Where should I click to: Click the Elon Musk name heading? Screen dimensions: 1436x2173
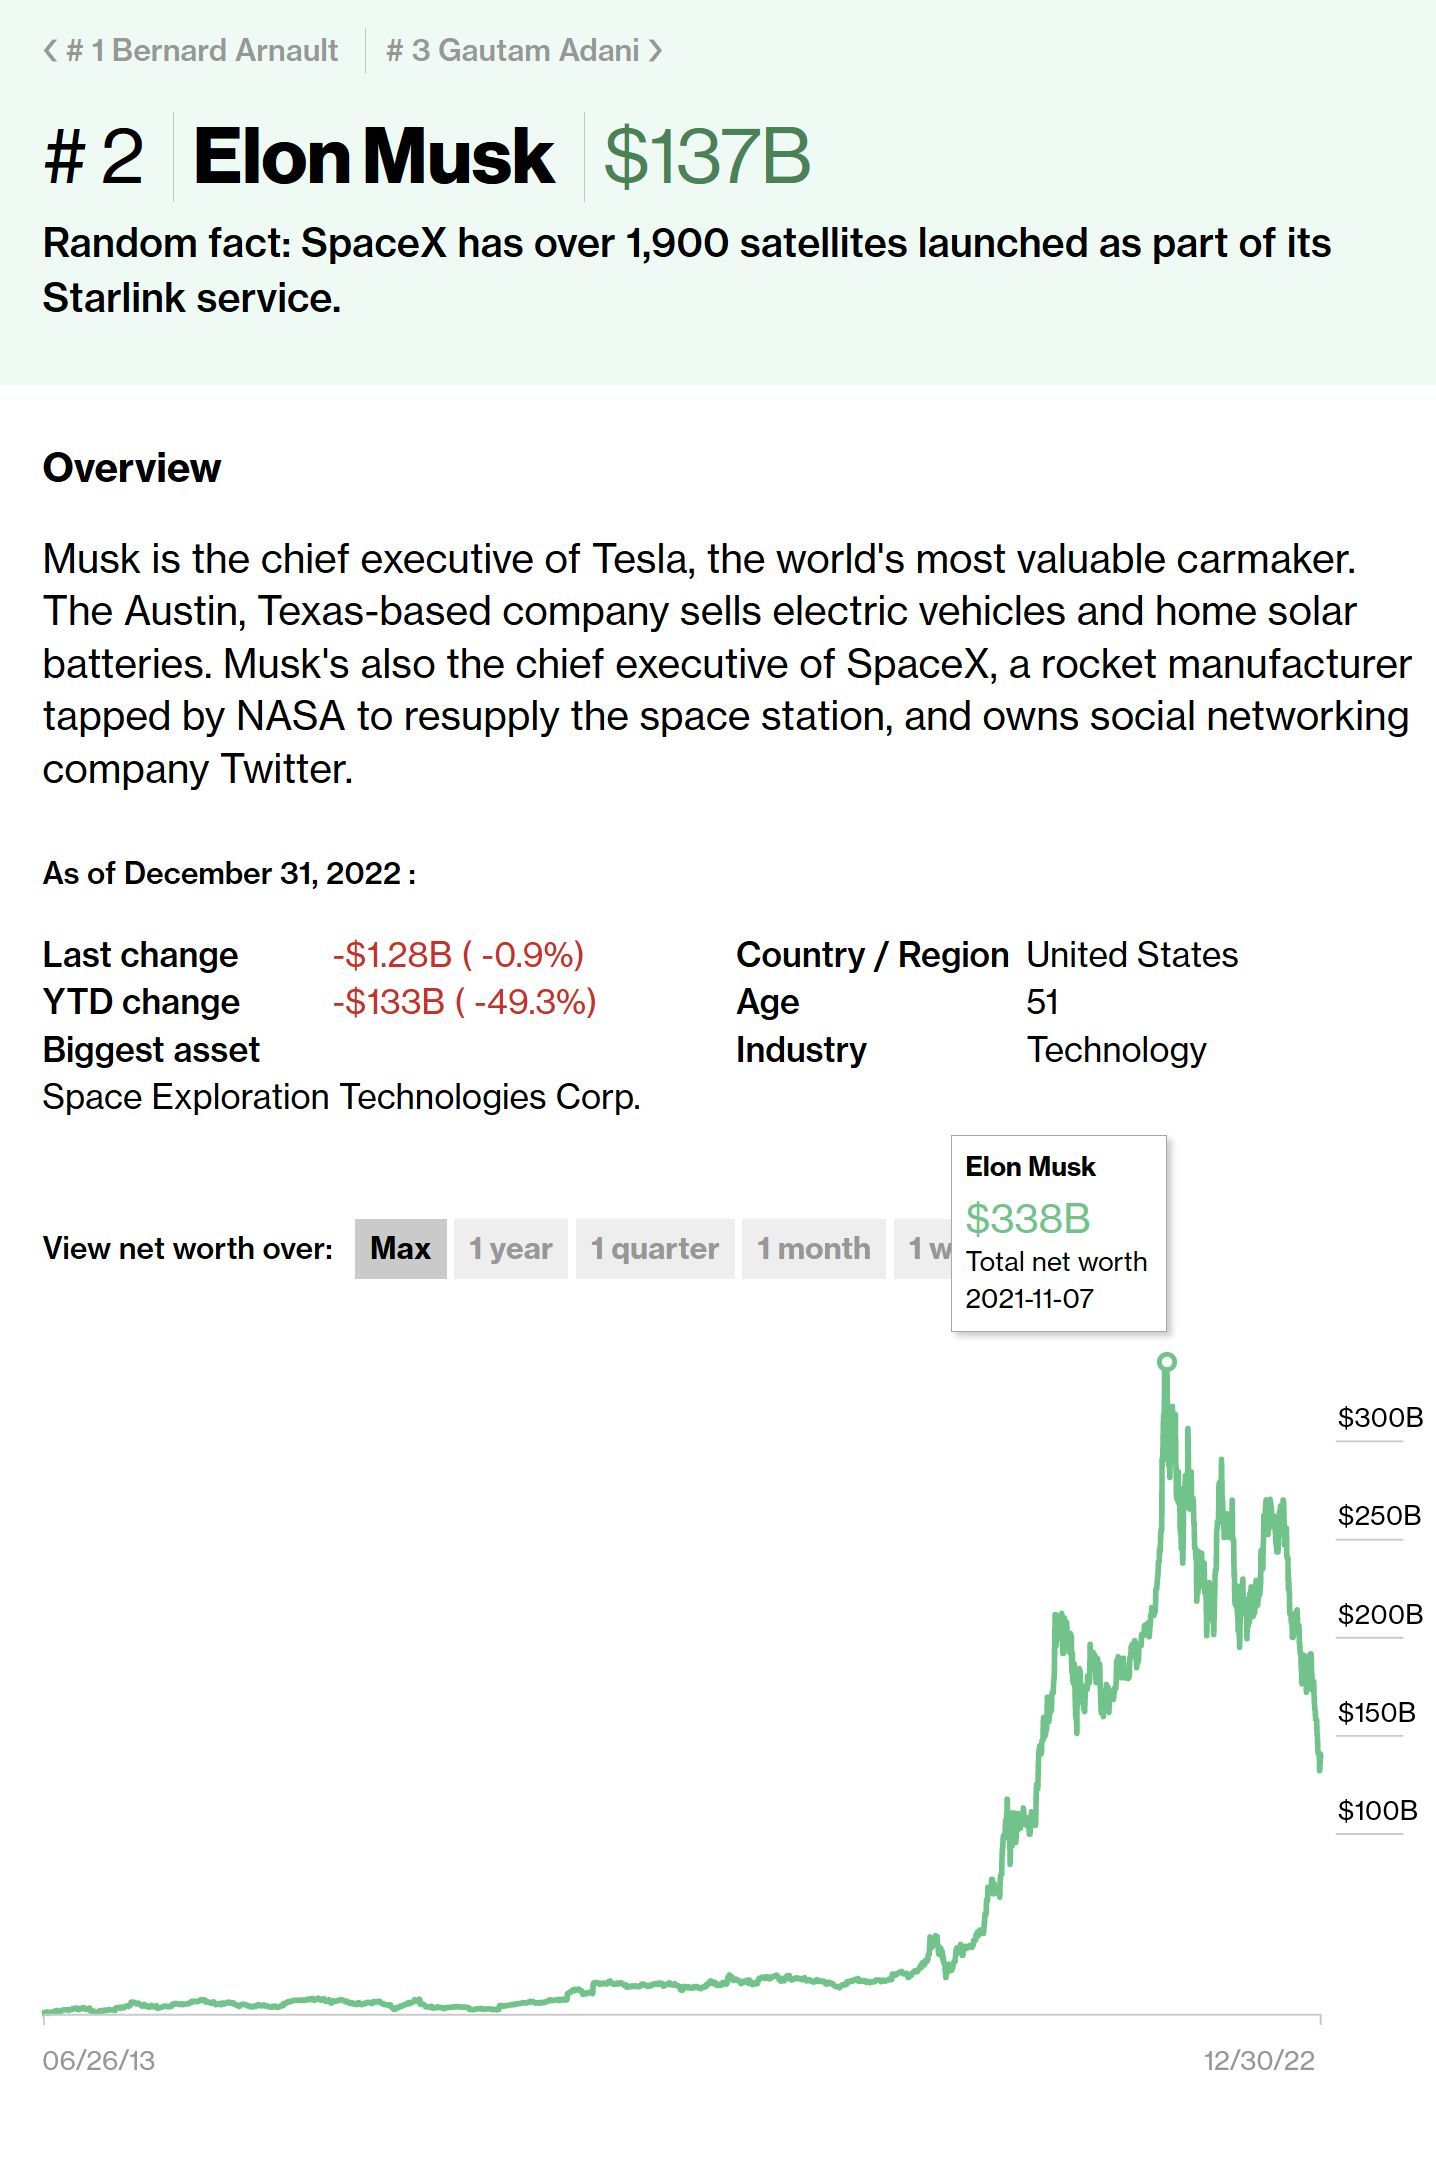point(374,157)
